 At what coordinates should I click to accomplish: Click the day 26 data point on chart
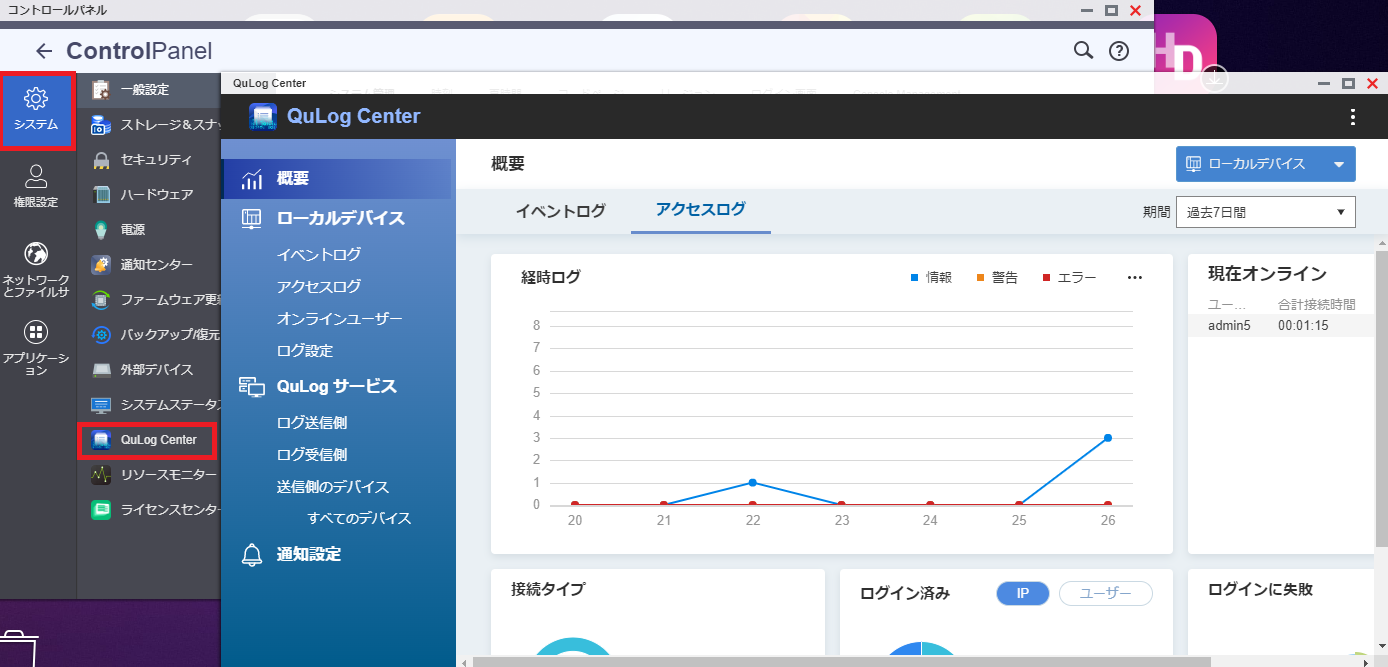(x=1108, y=438)
